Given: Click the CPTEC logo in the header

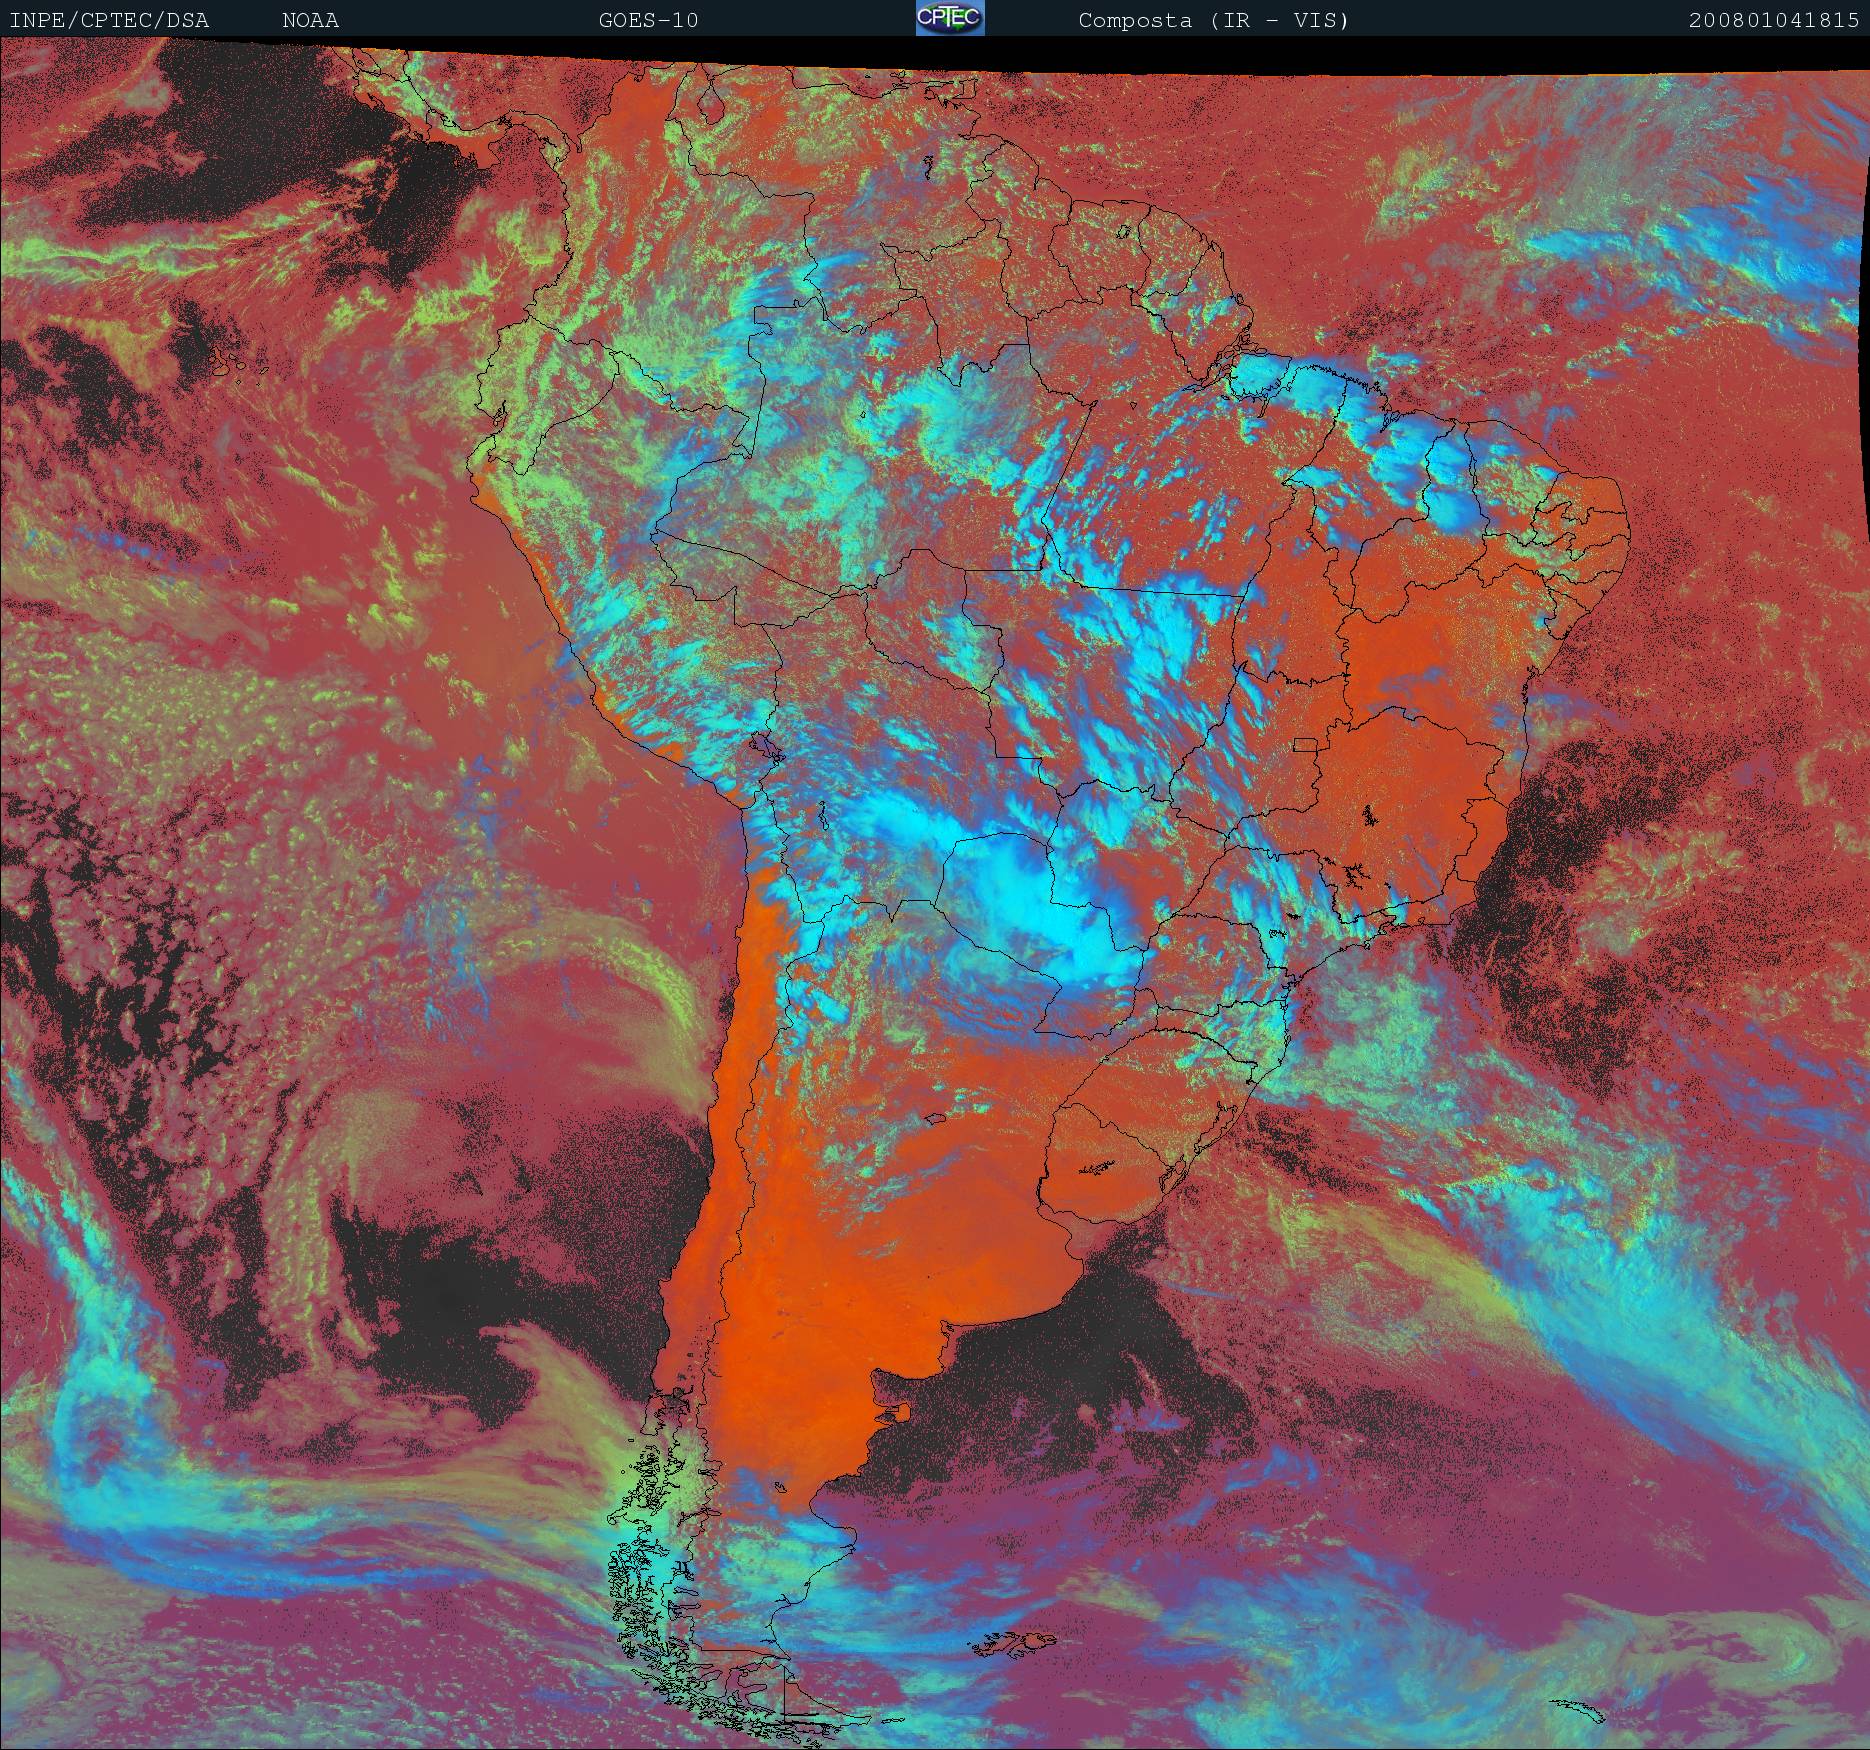Looking at the screenshot, I should [949, 18].
